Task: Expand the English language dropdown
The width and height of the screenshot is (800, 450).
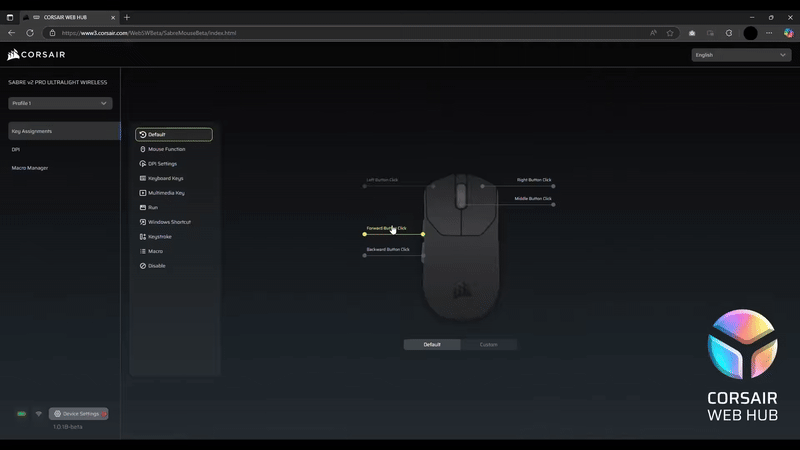Action: click(741, 55)
